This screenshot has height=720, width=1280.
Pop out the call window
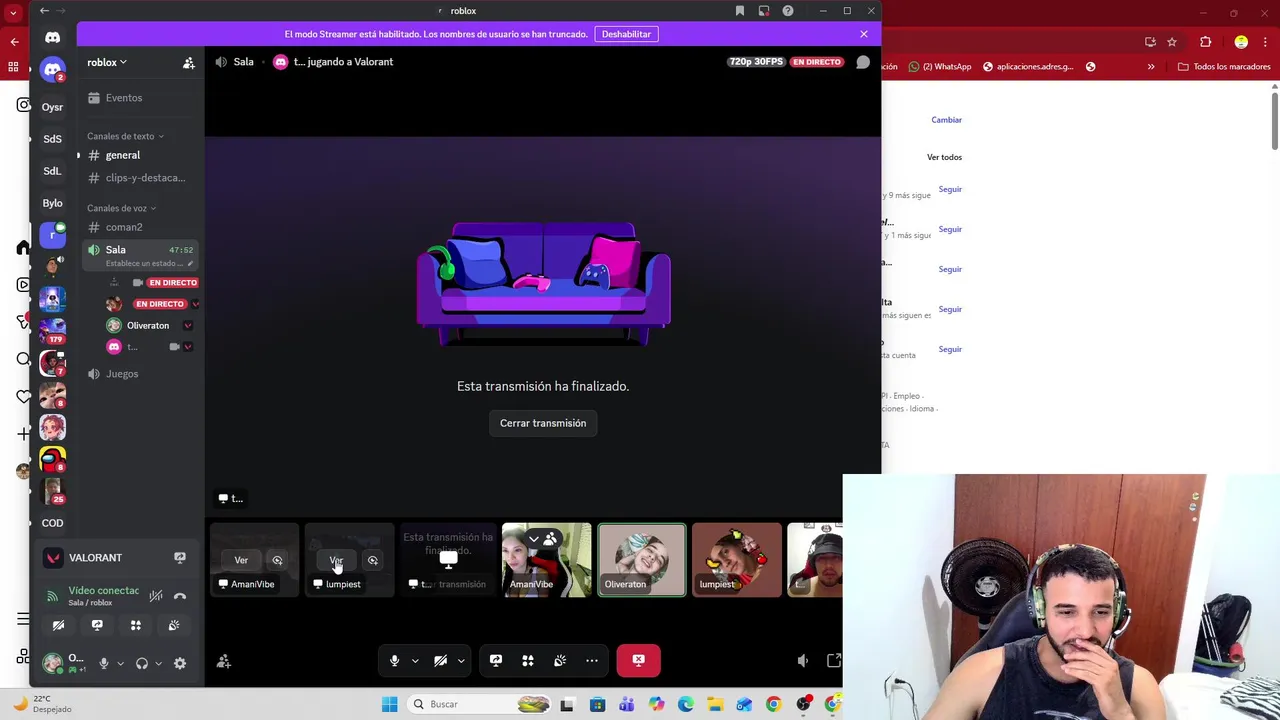tap(834, 660)
